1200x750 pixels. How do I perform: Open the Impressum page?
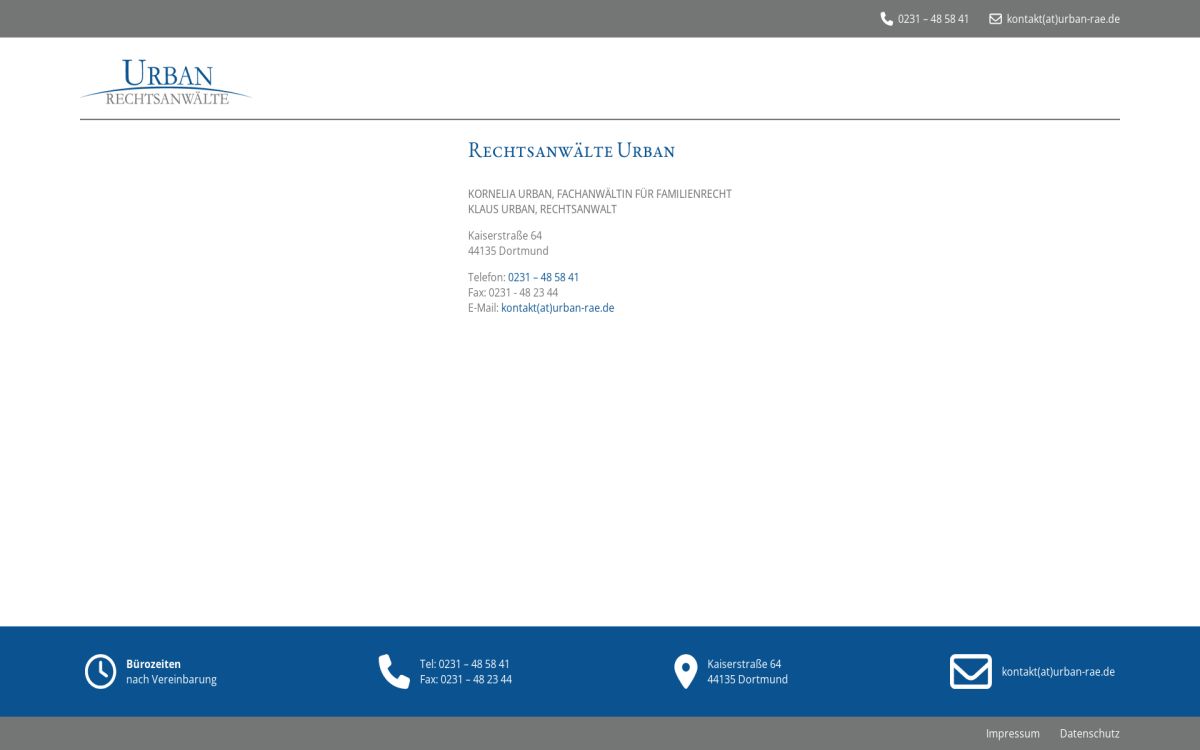click(x=1012, y=733)
